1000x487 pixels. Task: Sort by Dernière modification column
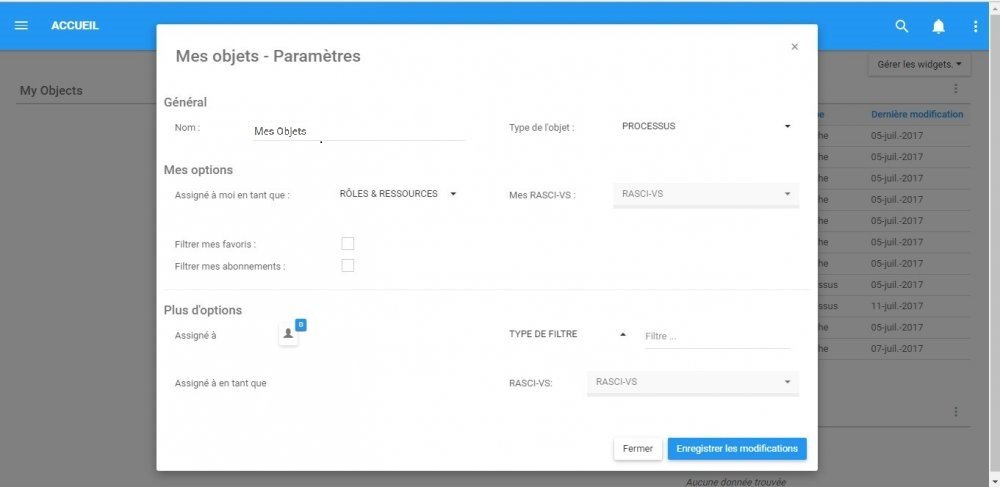pyautogui.click(x=917, y=114)
